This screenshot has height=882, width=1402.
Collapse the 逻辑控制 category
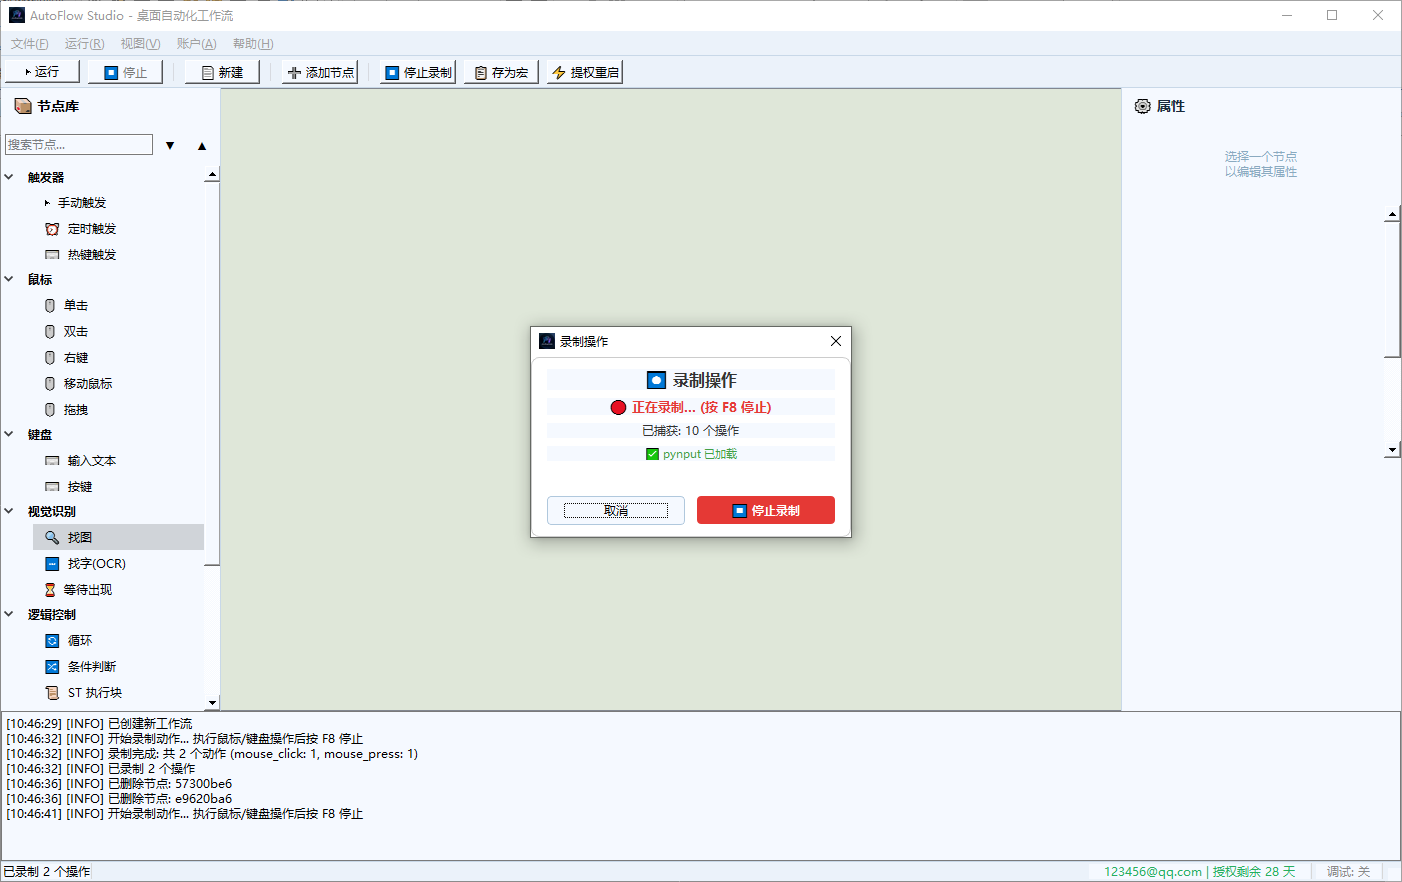(x=9, y=614)
